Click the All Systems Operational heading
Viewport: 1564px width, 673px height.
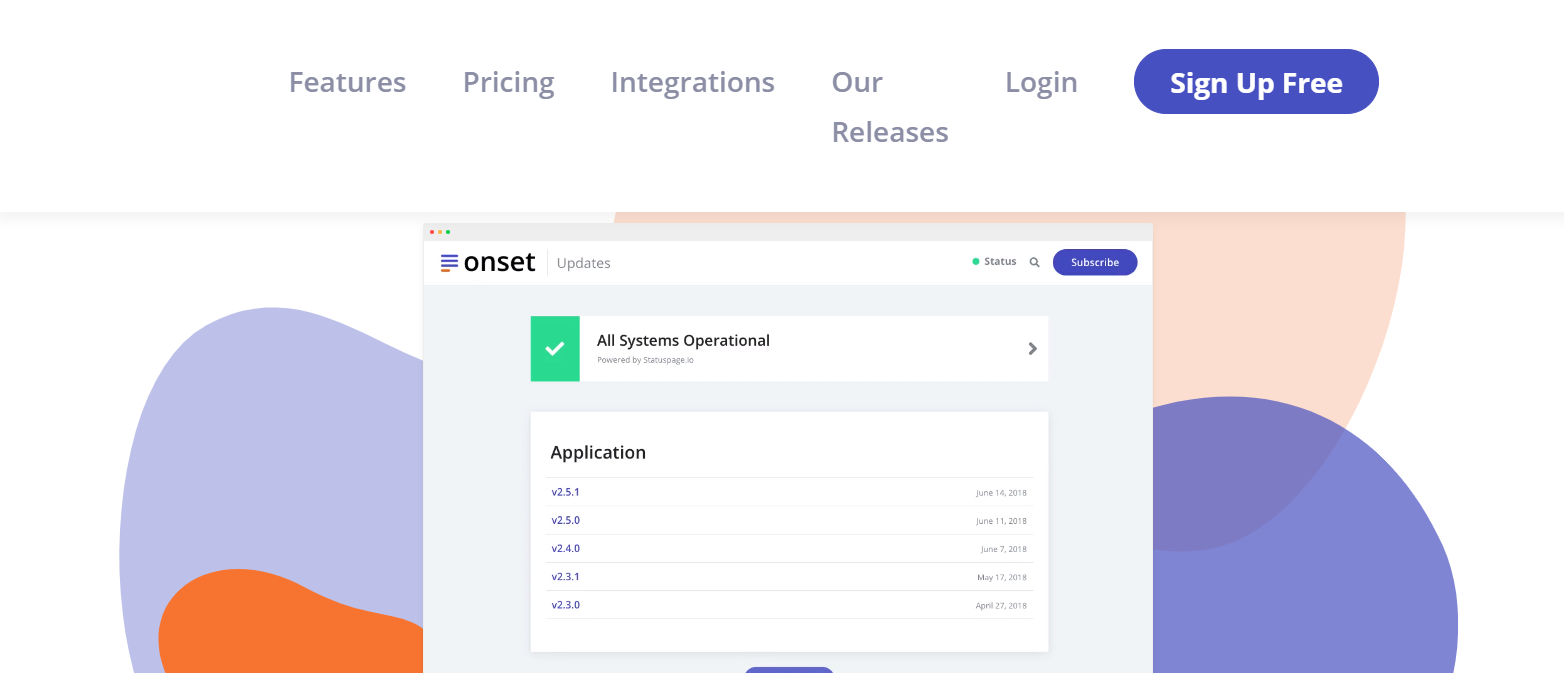click(683, 340)
